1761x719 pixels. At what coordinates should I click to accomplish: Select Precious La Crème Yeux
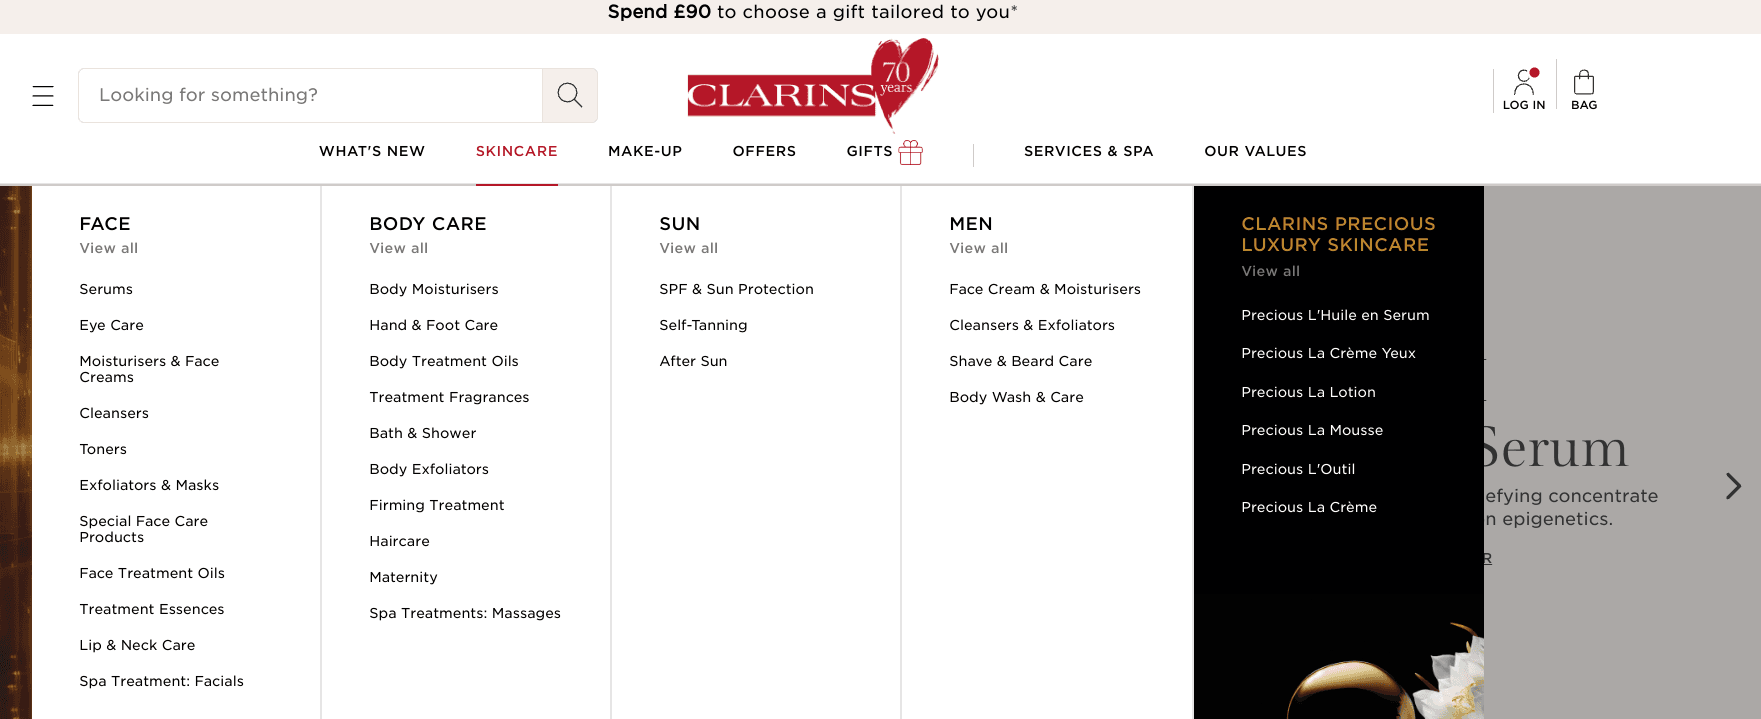pyautogui.click(x=1328, y=353)
